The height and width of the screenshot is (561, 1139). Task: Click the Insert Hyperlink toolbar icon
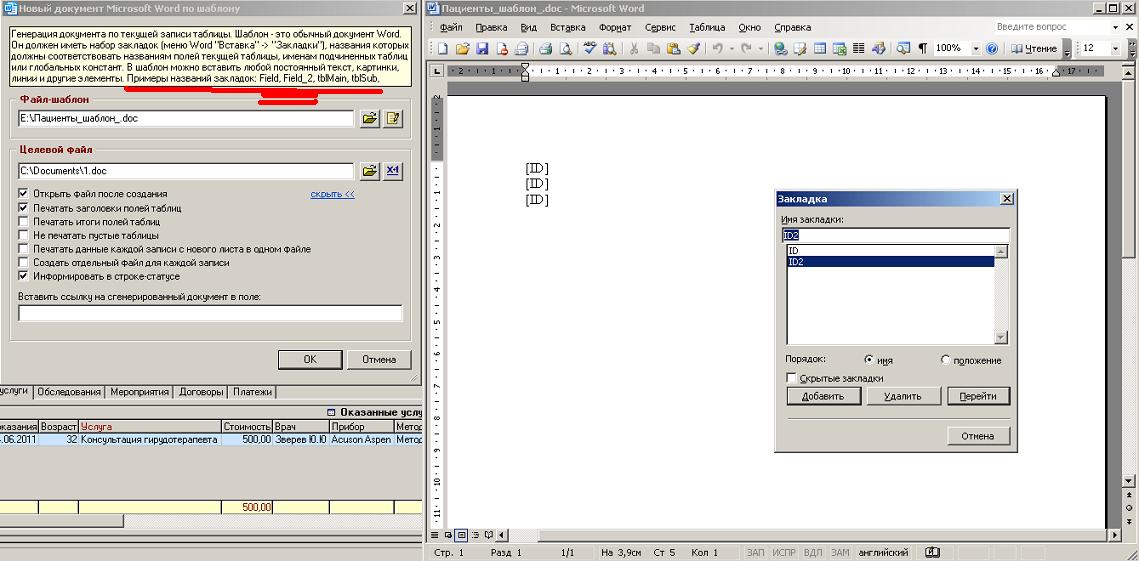point(781,48)
